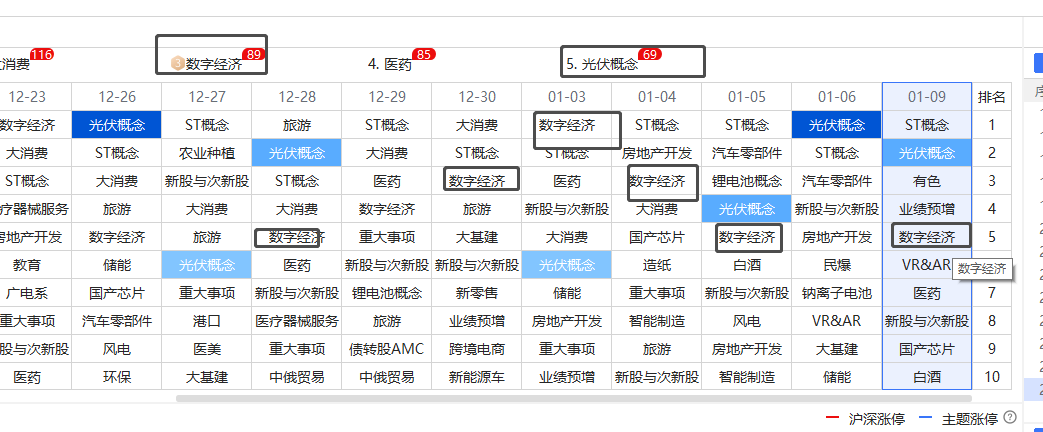Click rank number 1 in 排名 column
1043x432 pixels.
pyautogui.click(x=992, y=125)
